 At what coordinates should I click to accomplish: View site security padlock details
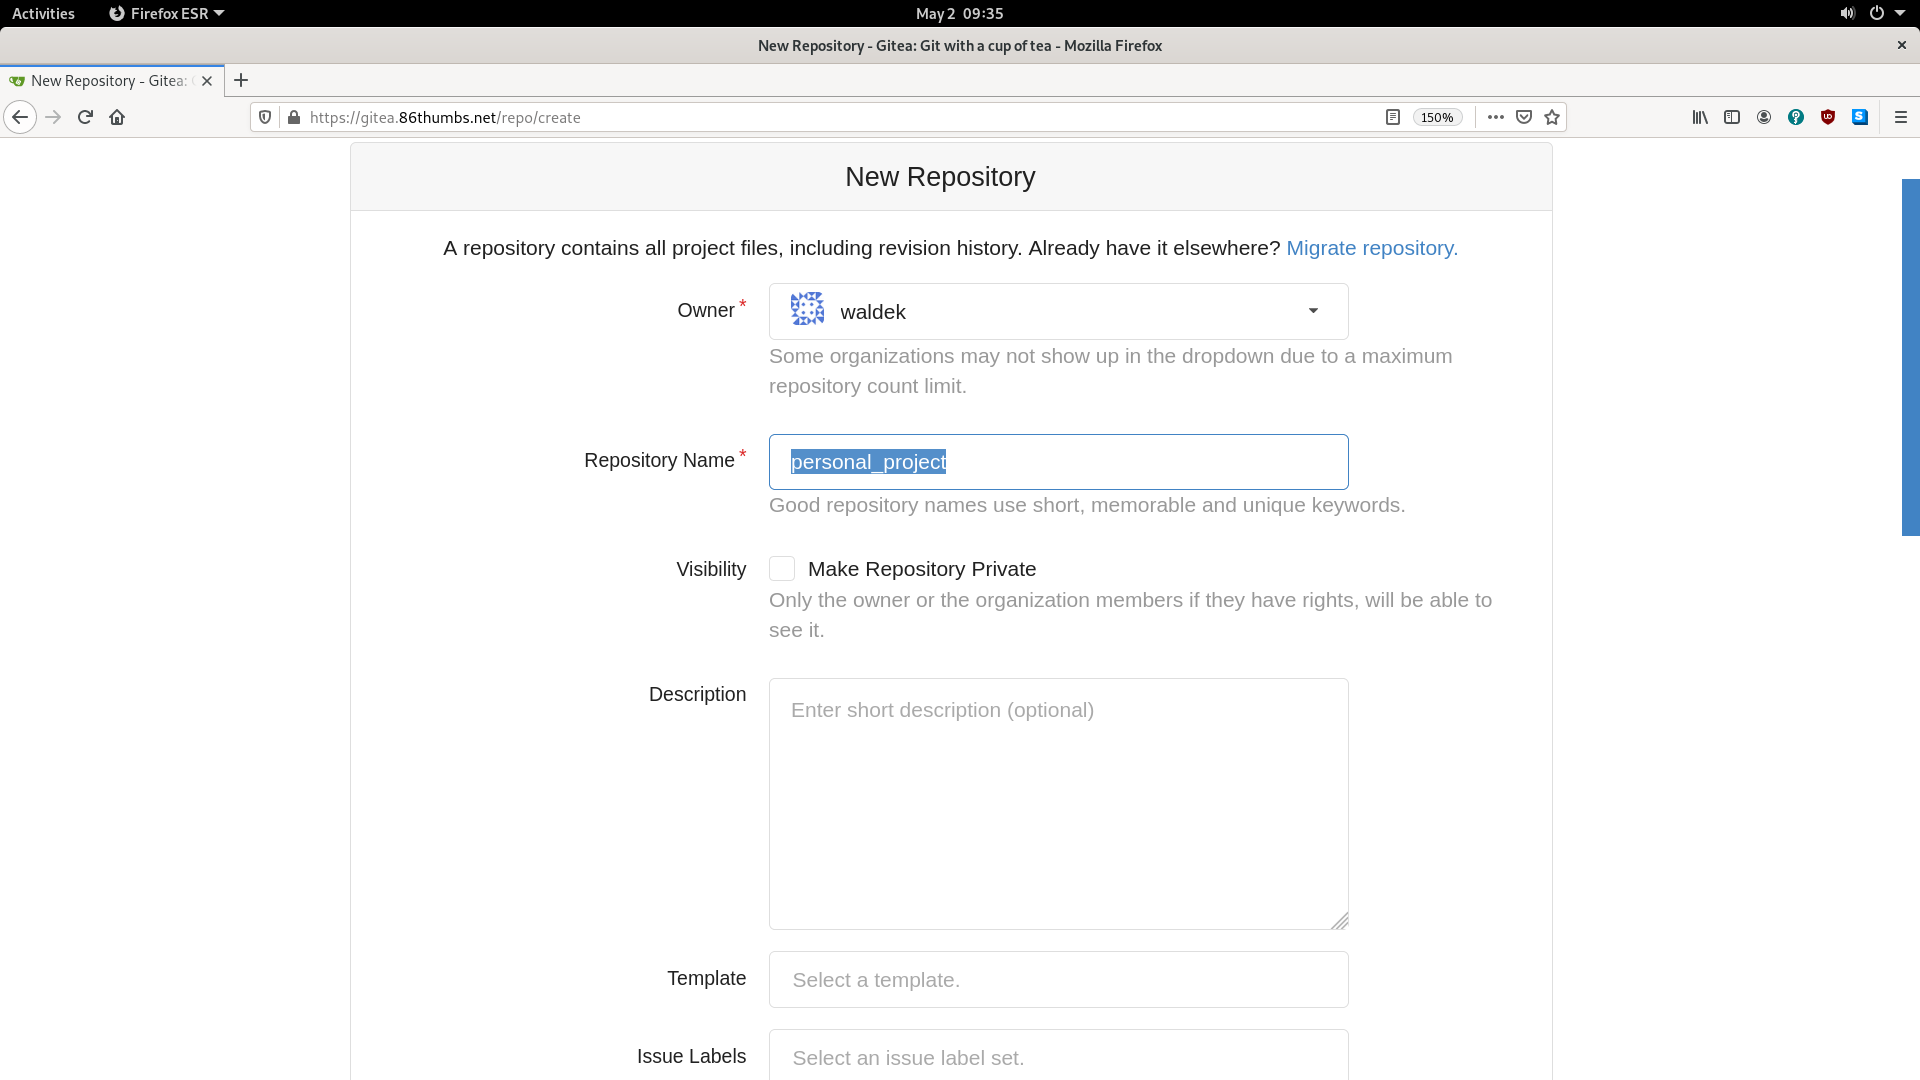(293, 117)
